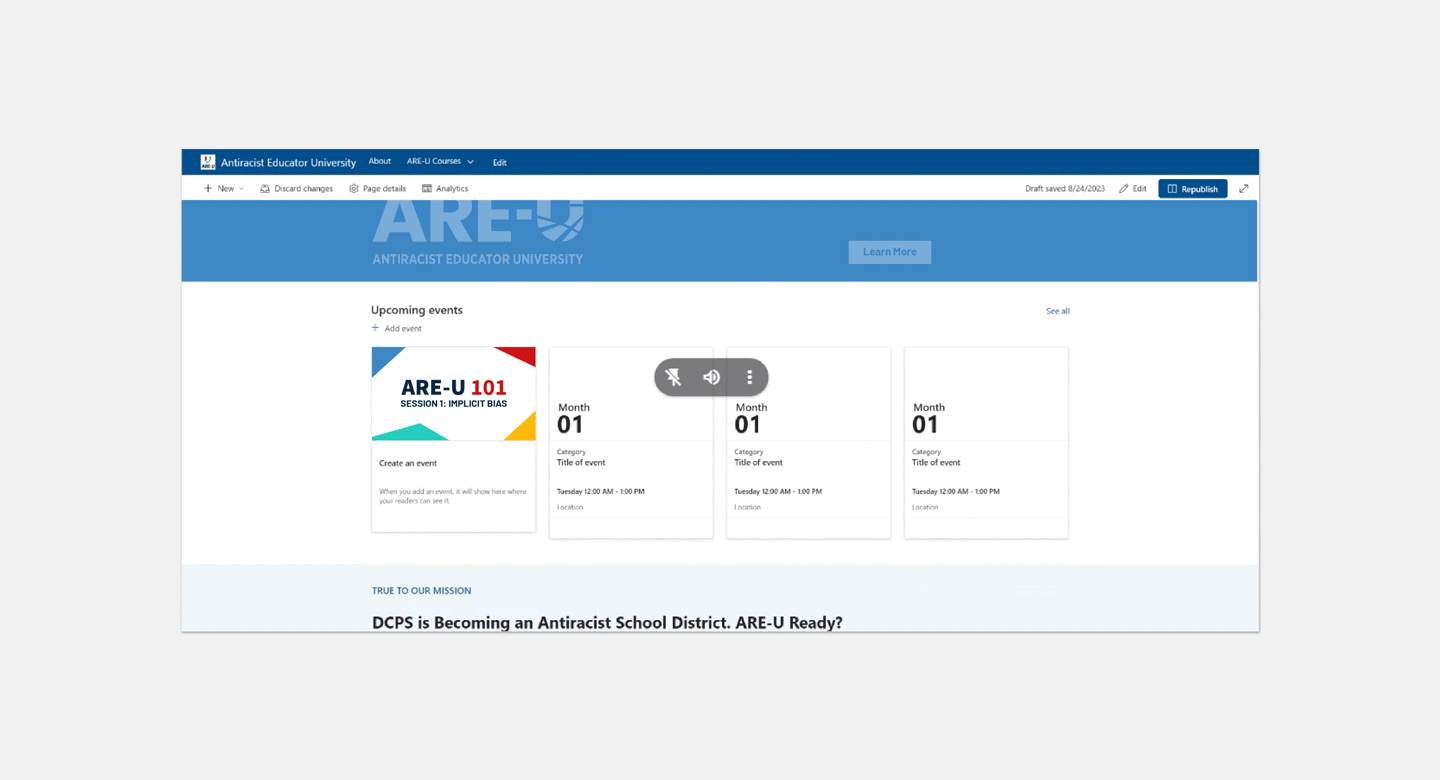Click the Antiracist Educator University site title
This screenshot has width=1440, height=780.
pyautogui.click(x=288, y=163)
